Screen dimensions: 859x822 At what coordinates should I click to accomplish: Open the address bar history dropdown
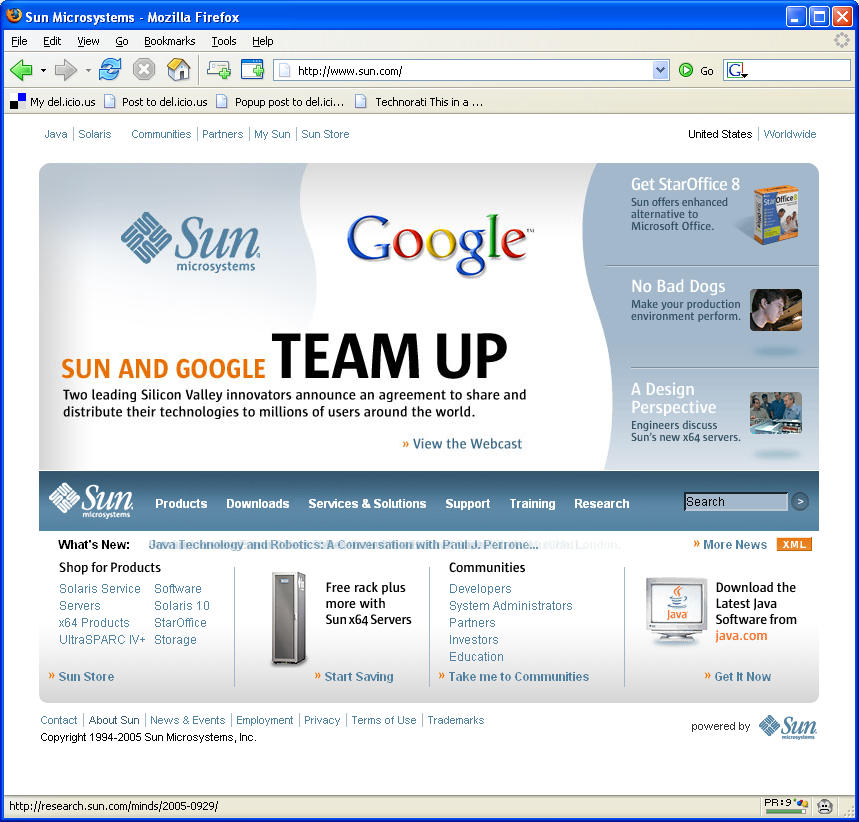click(660, 70)
